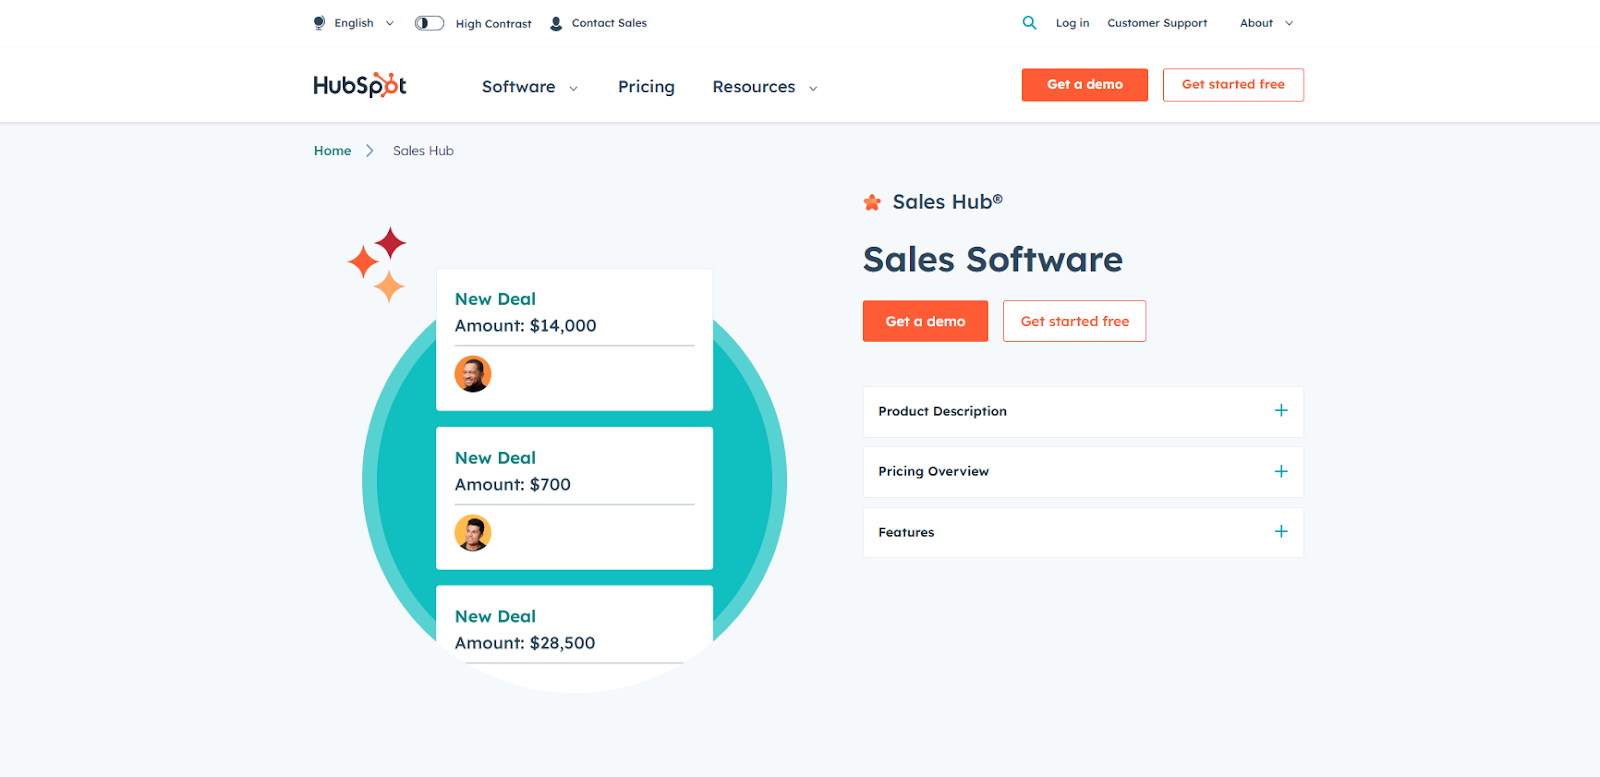The image size is (1600, 777).
Task: Click the orange Sales Hub icon
Action: point(872,202)
